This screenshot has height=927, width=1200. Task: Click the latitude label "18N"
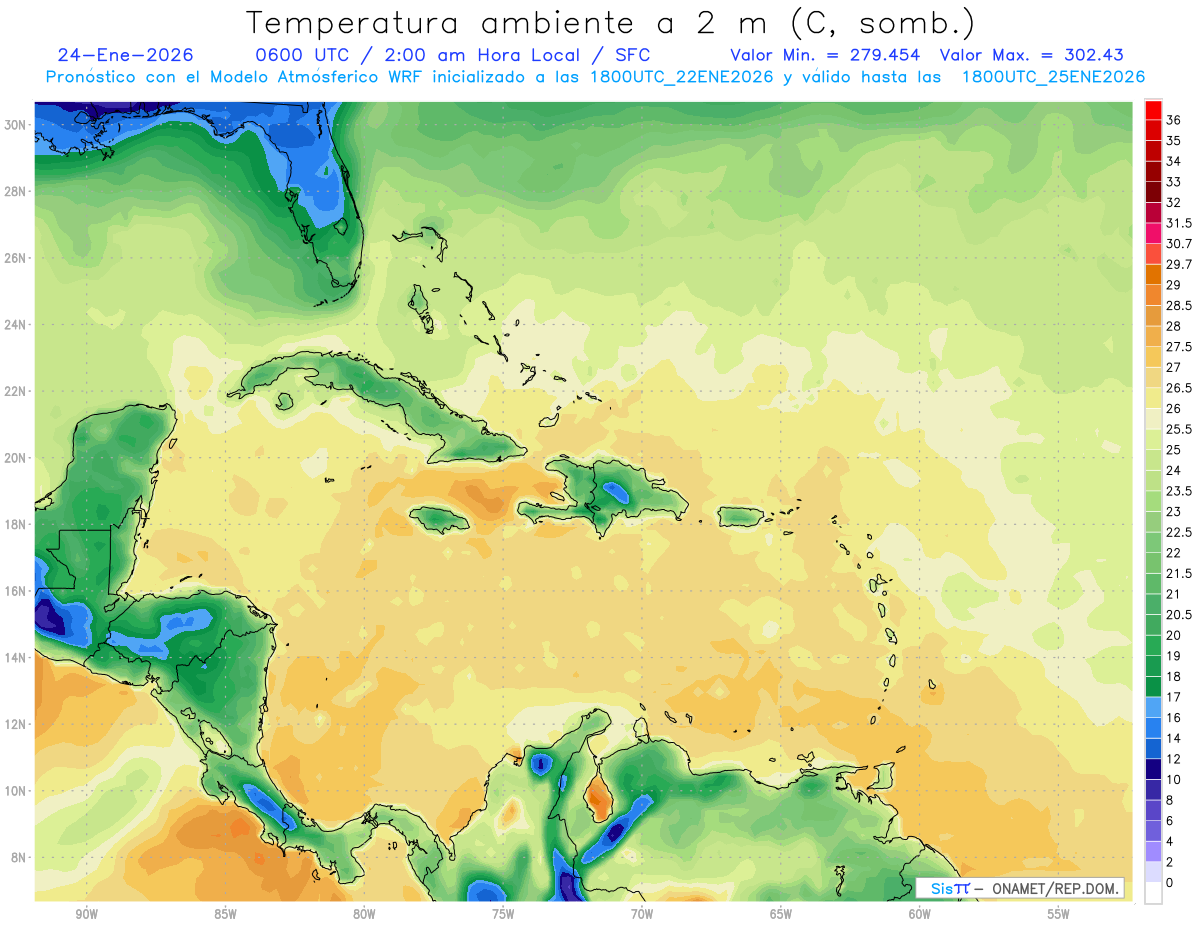pyautogui.click(x=17, y=524)
